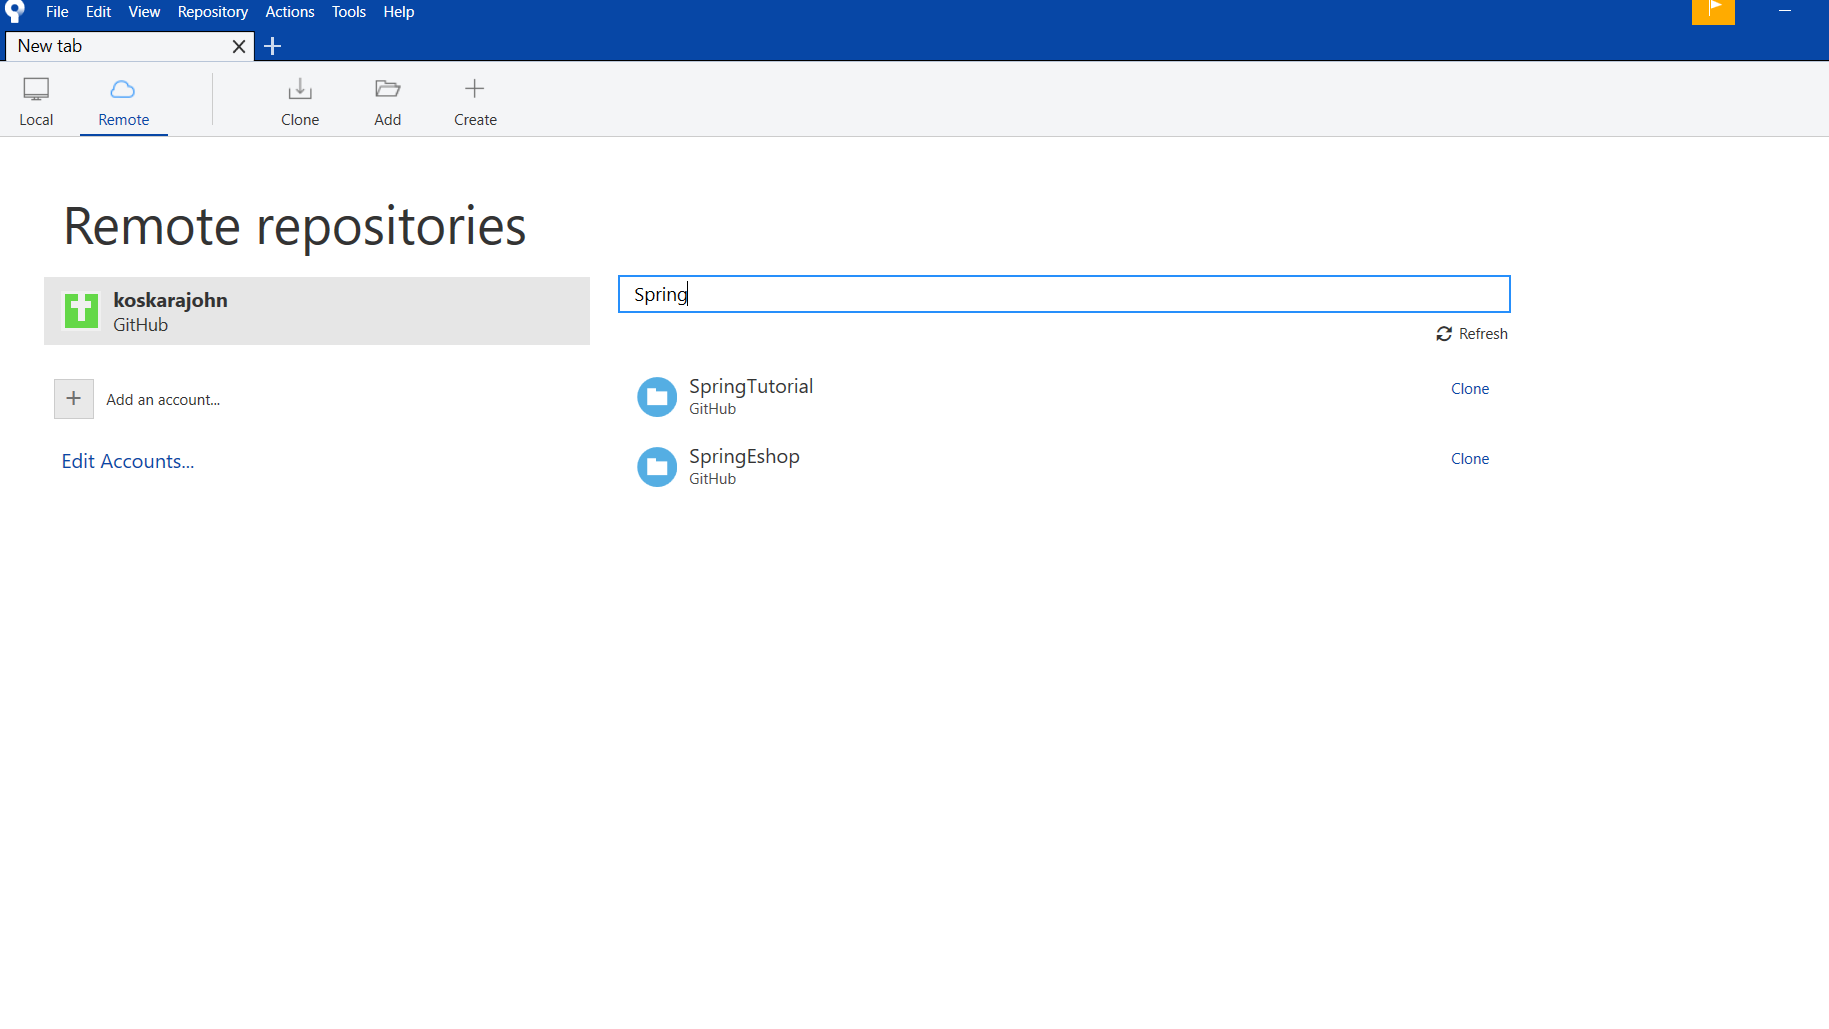The image size is (1829, 1029).
Task: Select the SpringTutorial repository name
Action: coord(751,386)
